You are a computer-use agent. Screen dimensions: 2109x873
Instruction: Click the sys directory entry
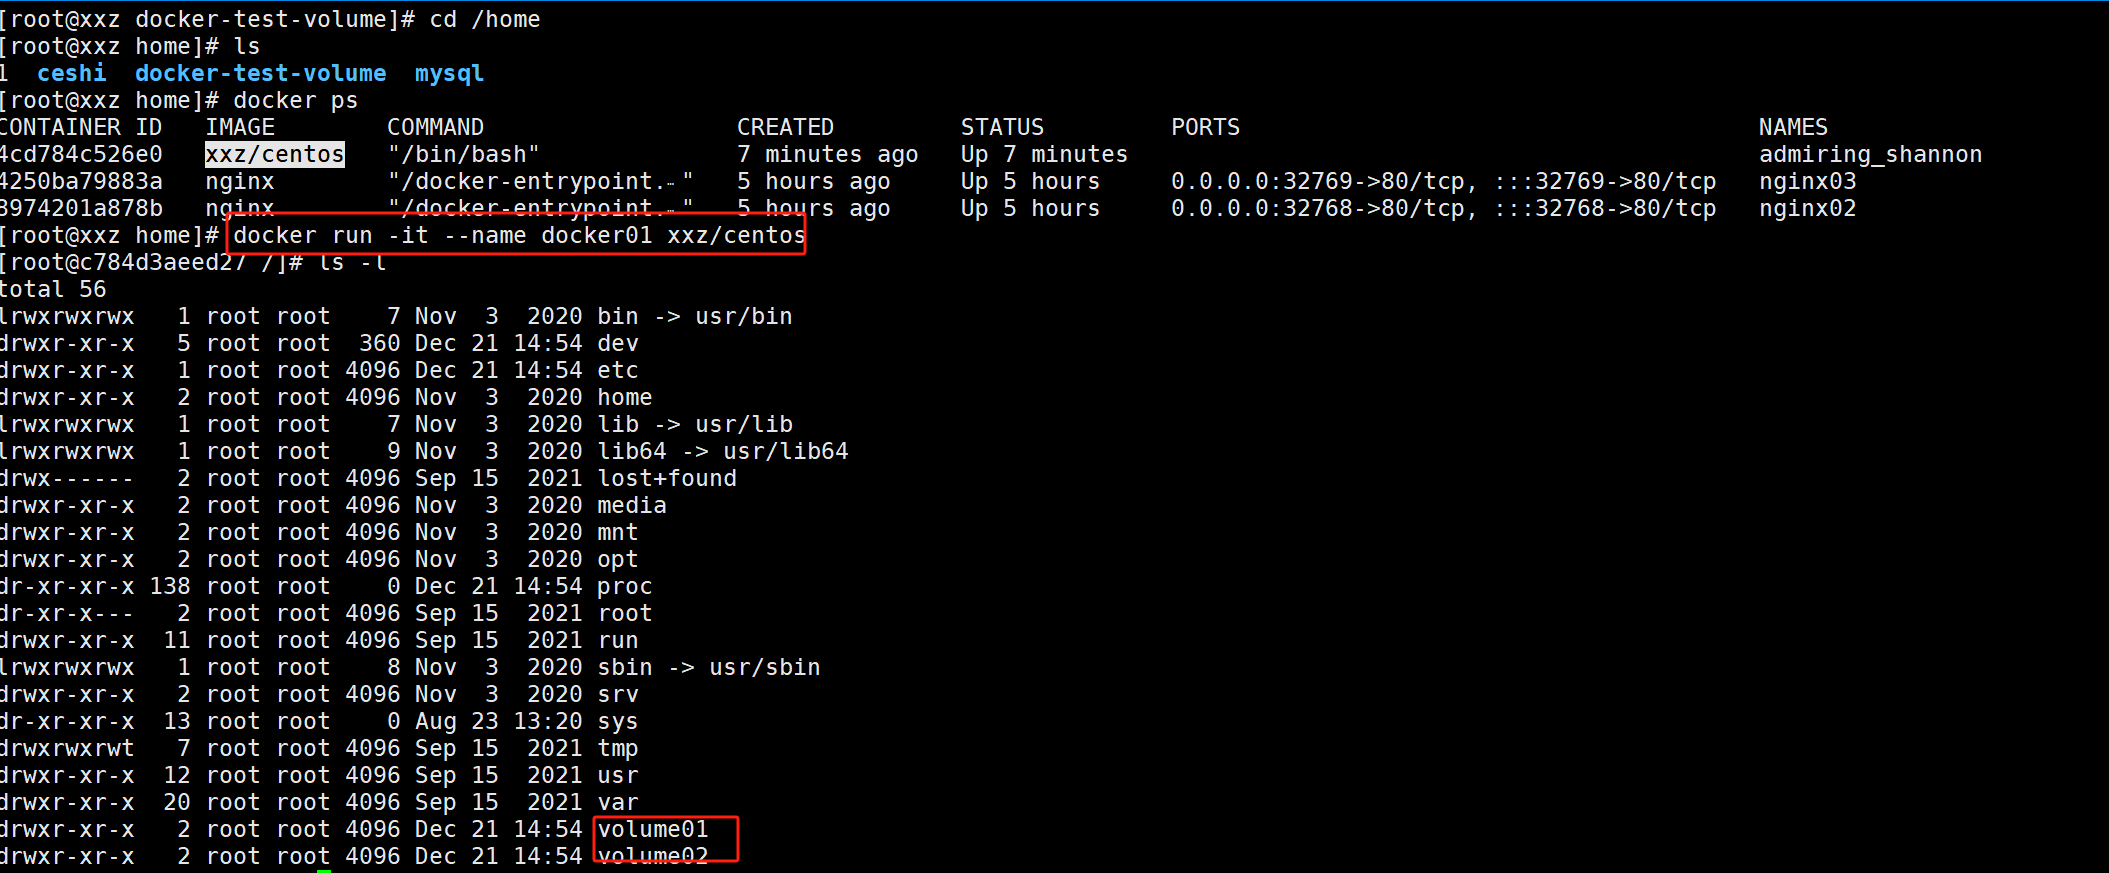coord(617,722)
